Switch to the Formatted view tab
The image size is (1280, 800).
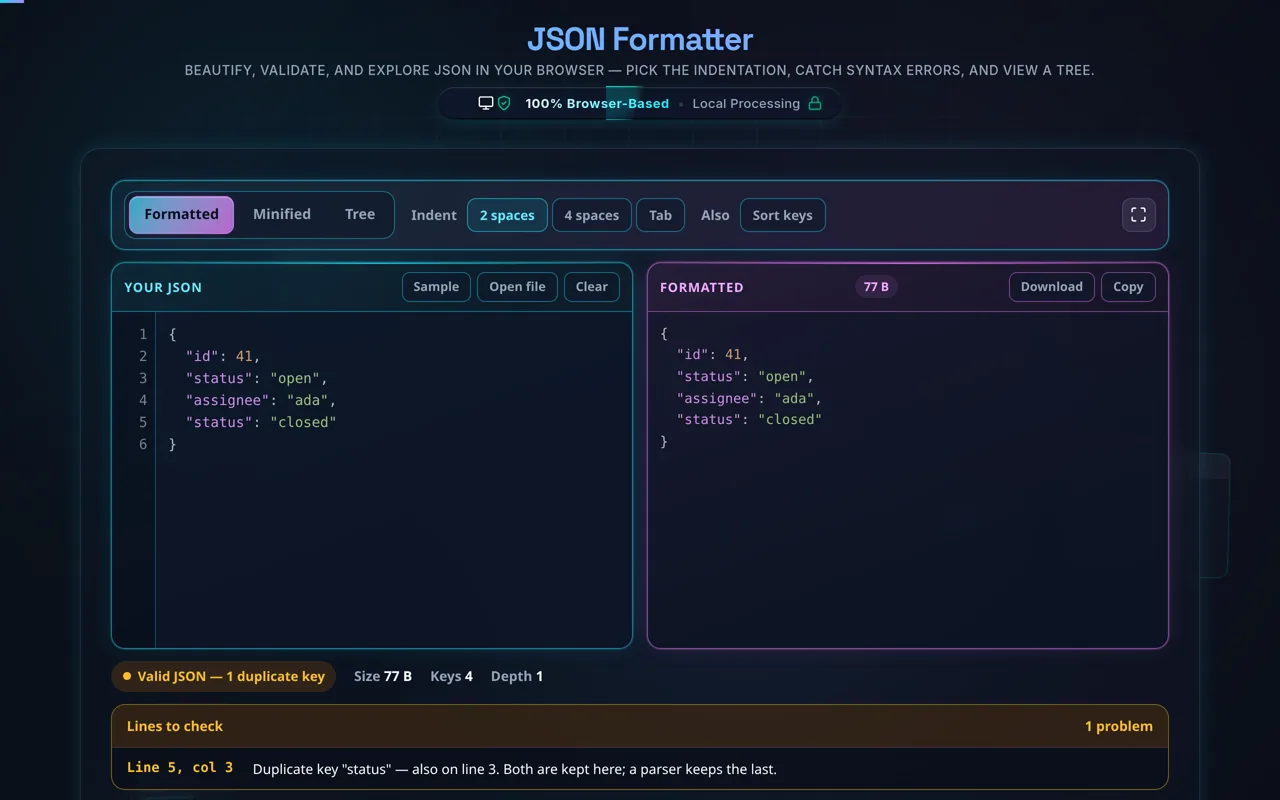(181, 214)
